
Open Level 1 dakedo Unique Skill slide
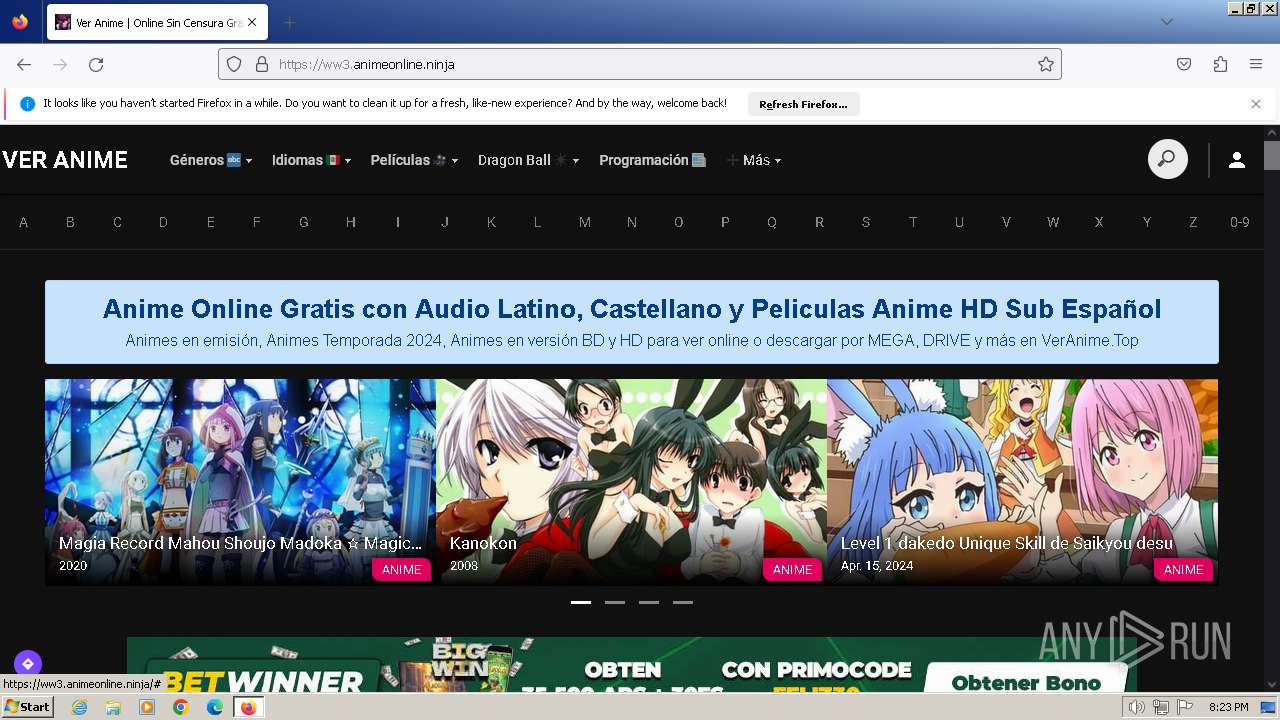pos(1022,482)
